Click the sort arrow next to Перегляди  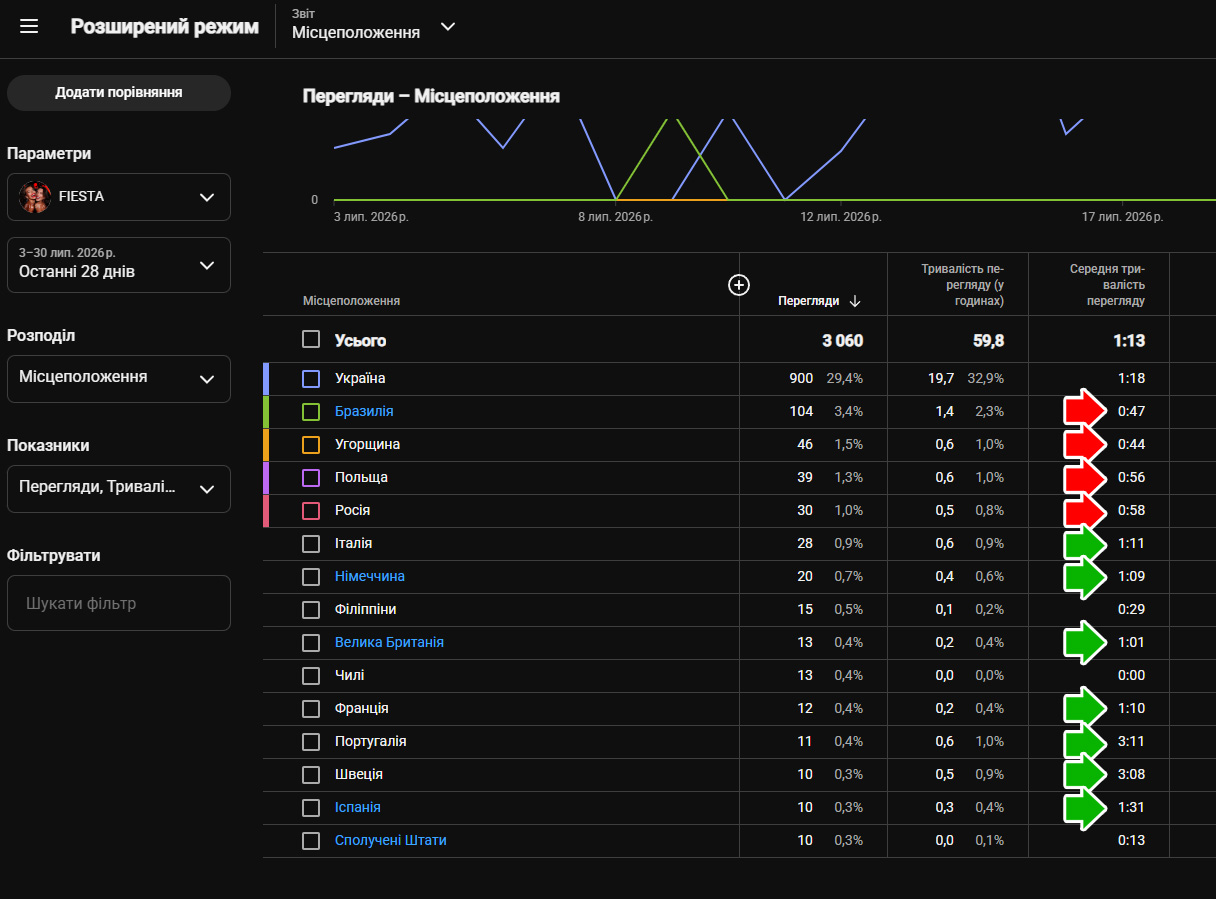(x=855, y=301)
